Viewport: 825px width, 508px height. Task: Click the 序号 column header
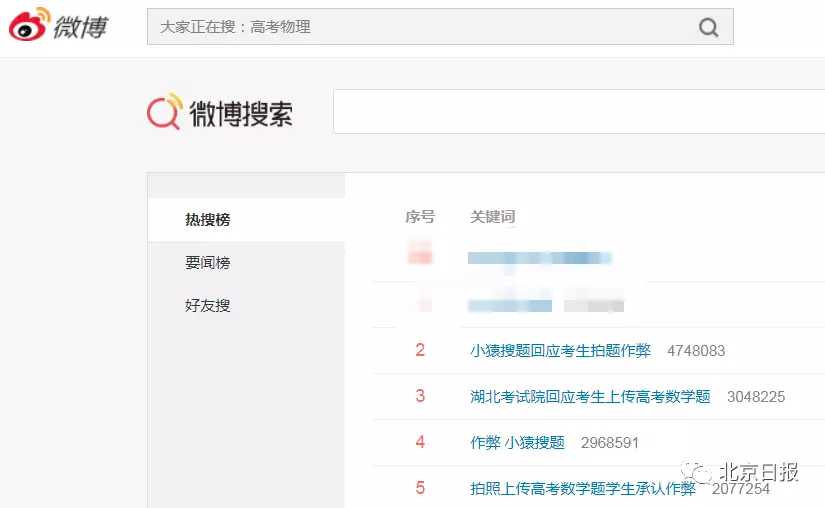pos(420,217)
